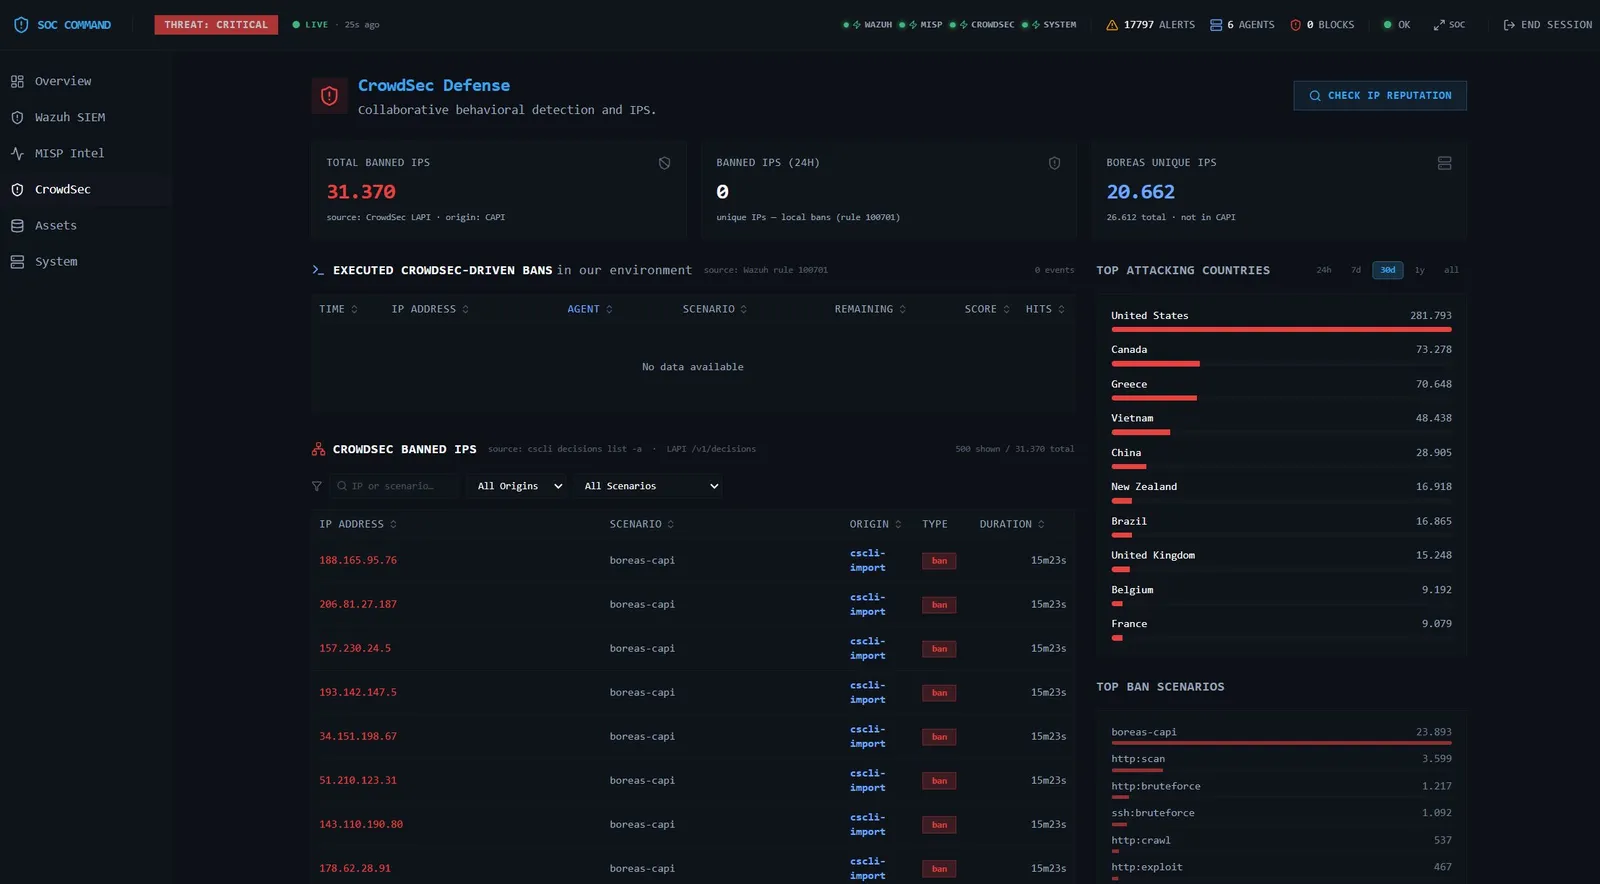Open Overview in the sidebar

86,81
